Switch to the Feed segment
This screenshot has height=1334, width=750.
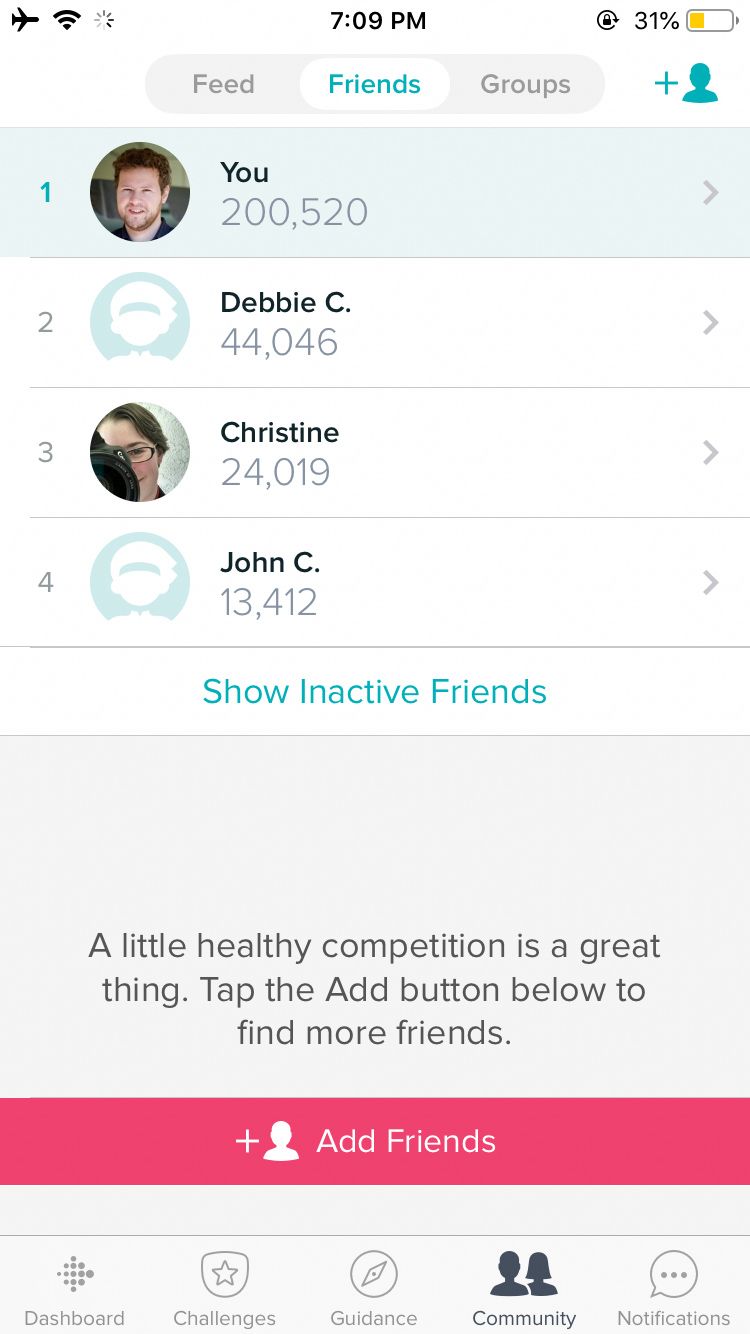(x=223, y=84)
